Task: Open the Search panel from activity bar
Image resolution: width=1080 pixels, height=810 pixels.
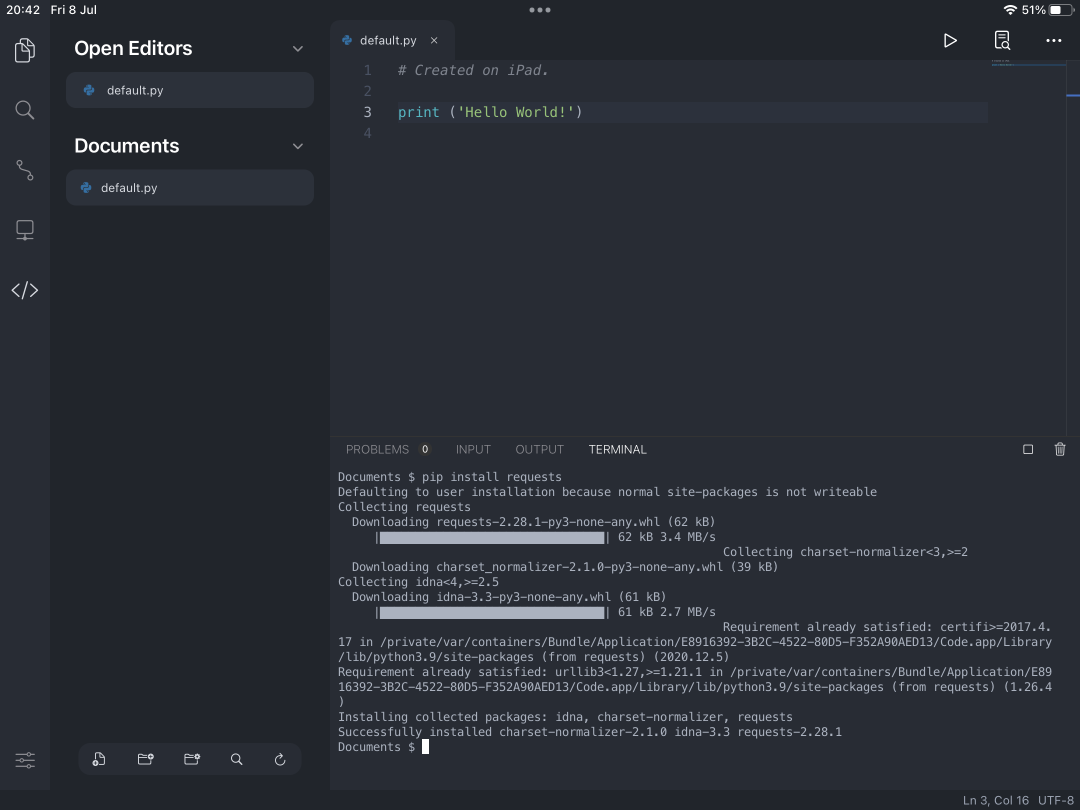Action: click(x=25, y=110)
